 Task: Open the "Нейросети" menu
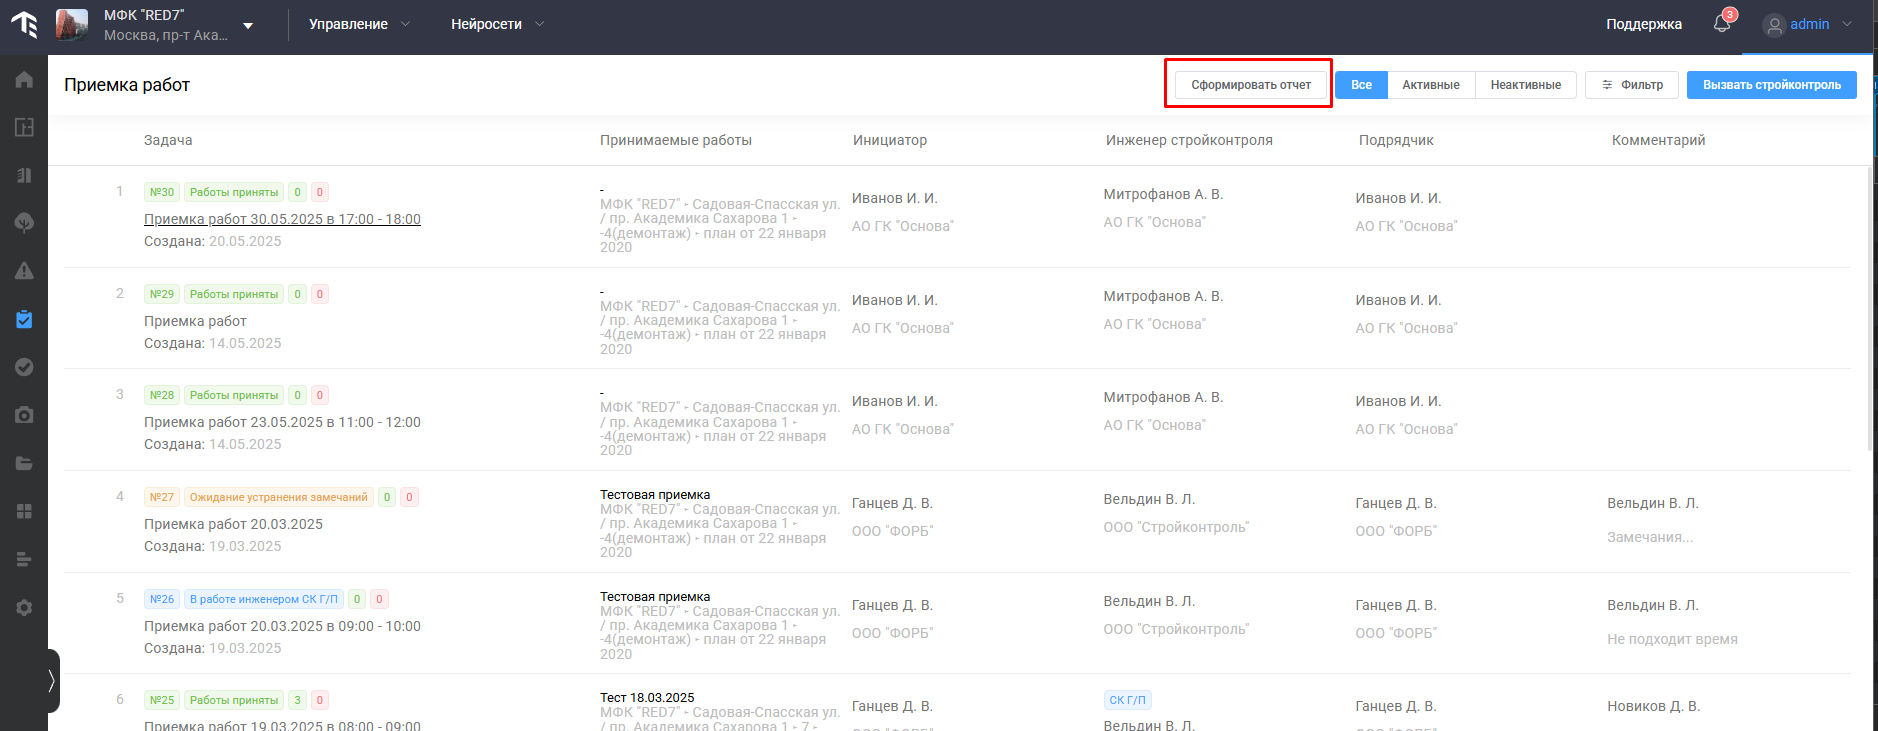pyautogui.click(x=496, y=24)
